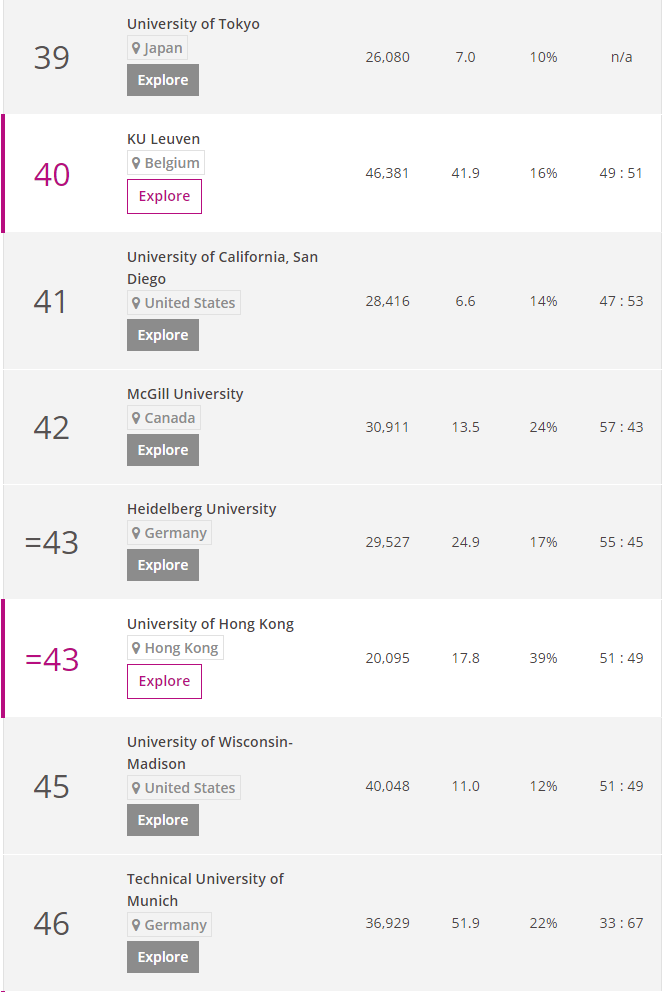Click the Hong Kong location pin icon
Image resolution: width=665 pixels, height=992 pixels.
click(136, 648)
